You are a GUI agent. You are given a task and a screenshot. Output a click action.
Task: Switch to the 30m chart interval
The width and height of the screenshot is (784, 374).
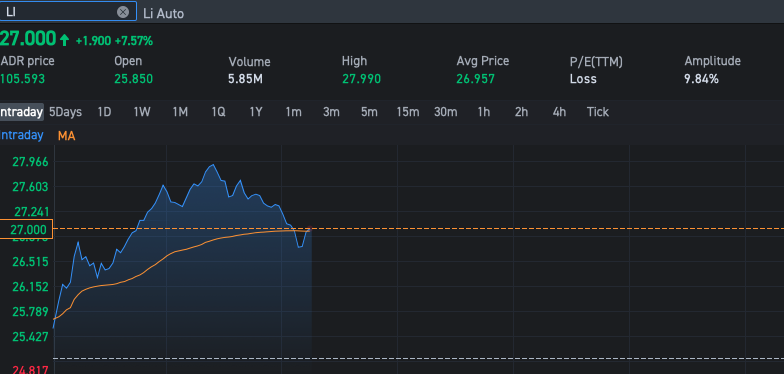pyautogui.click(x=446, y=112)
